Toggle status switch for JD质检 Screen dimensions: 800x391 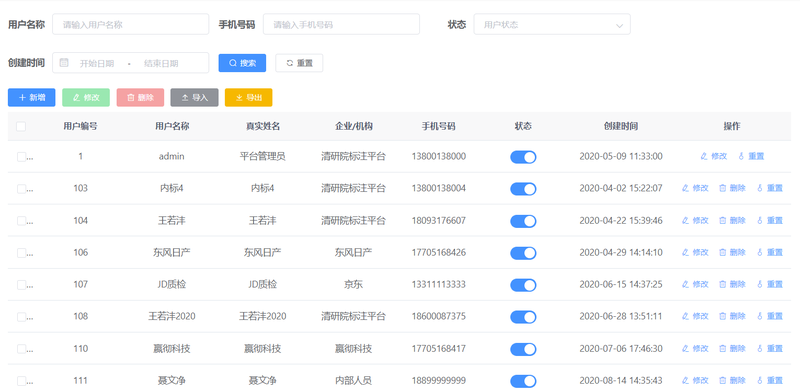point(523,285)
